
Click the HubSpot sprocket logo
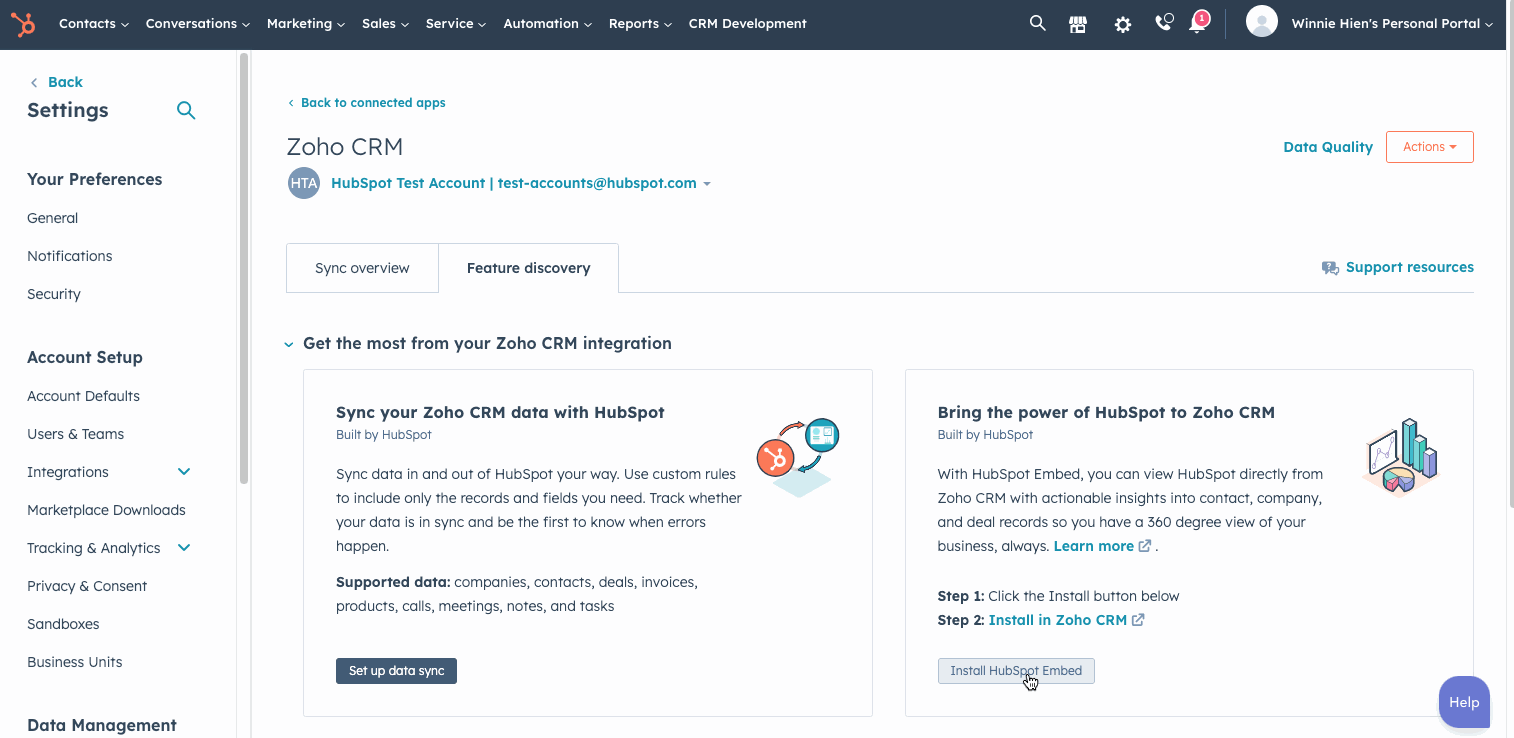22,24
